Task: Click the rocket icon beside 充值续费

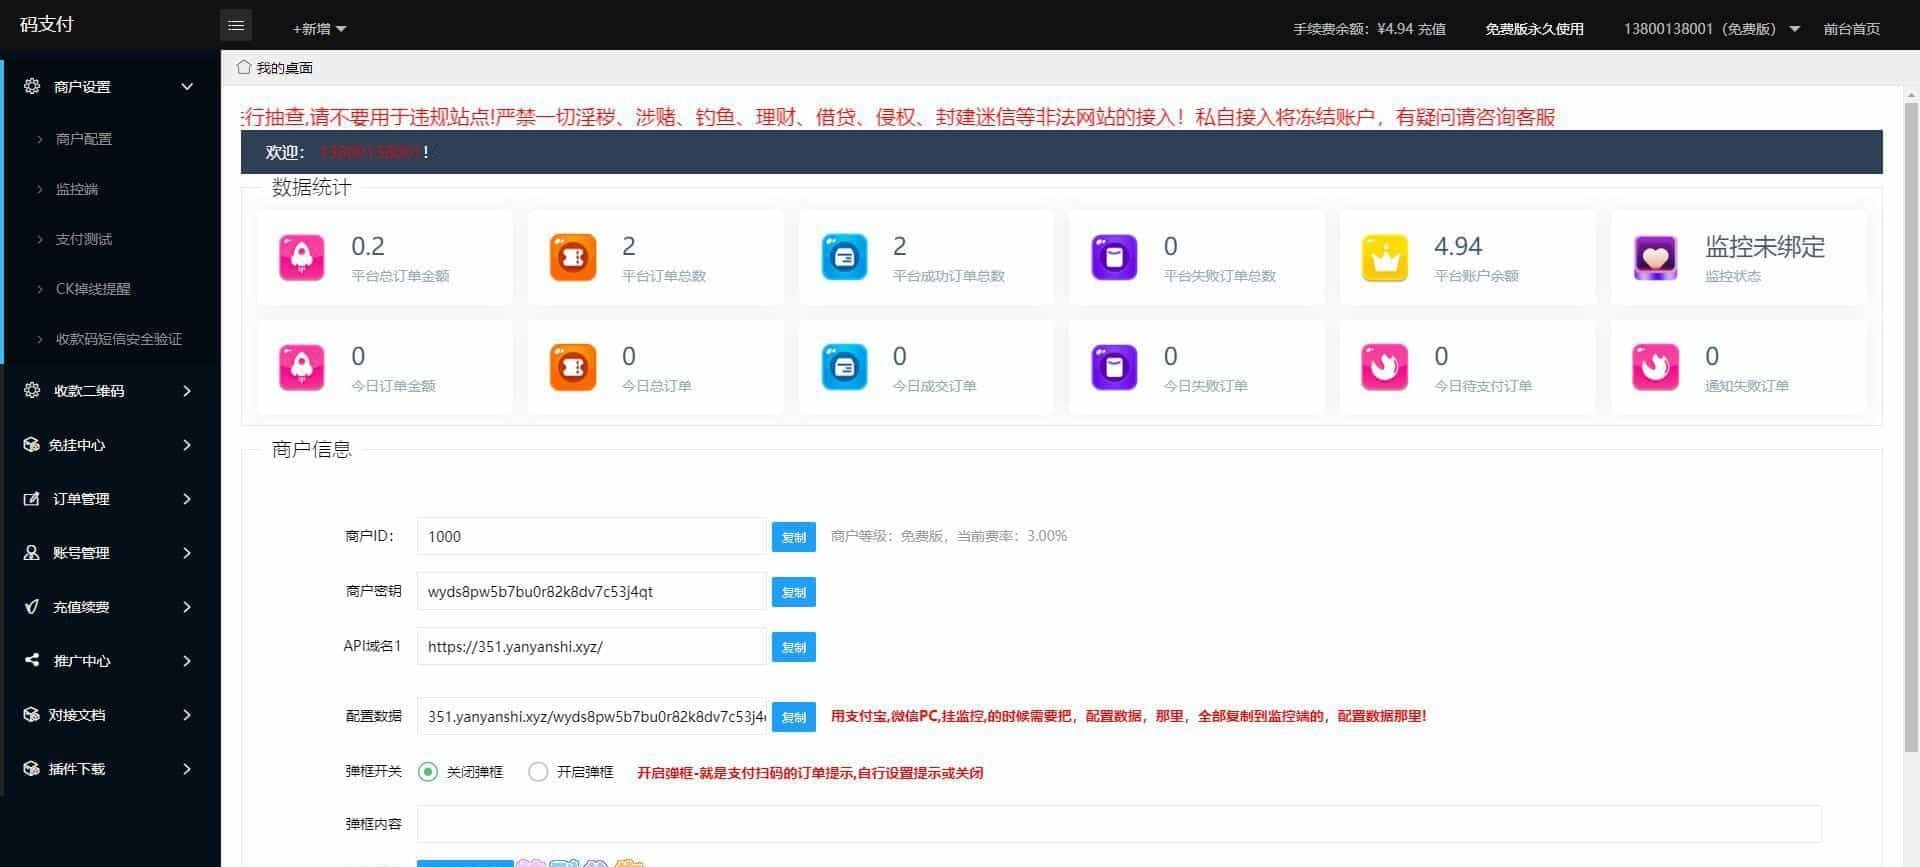Action: click(32, 606)
